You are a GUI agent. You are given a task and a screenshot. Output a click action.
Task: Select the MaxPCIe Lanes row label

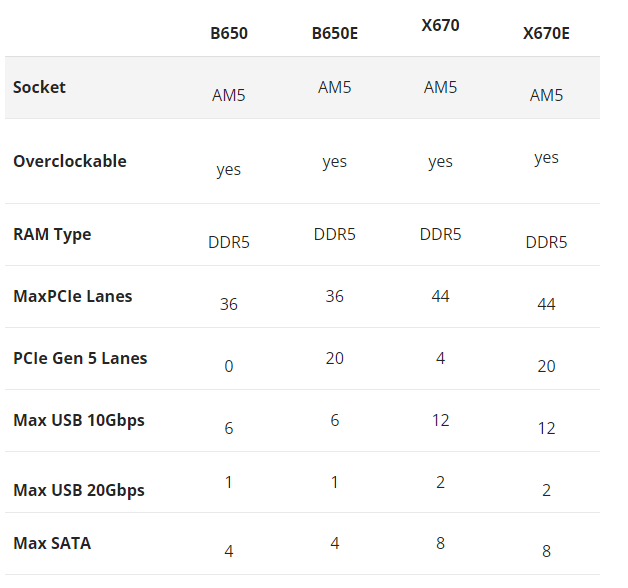click(73, 296)
